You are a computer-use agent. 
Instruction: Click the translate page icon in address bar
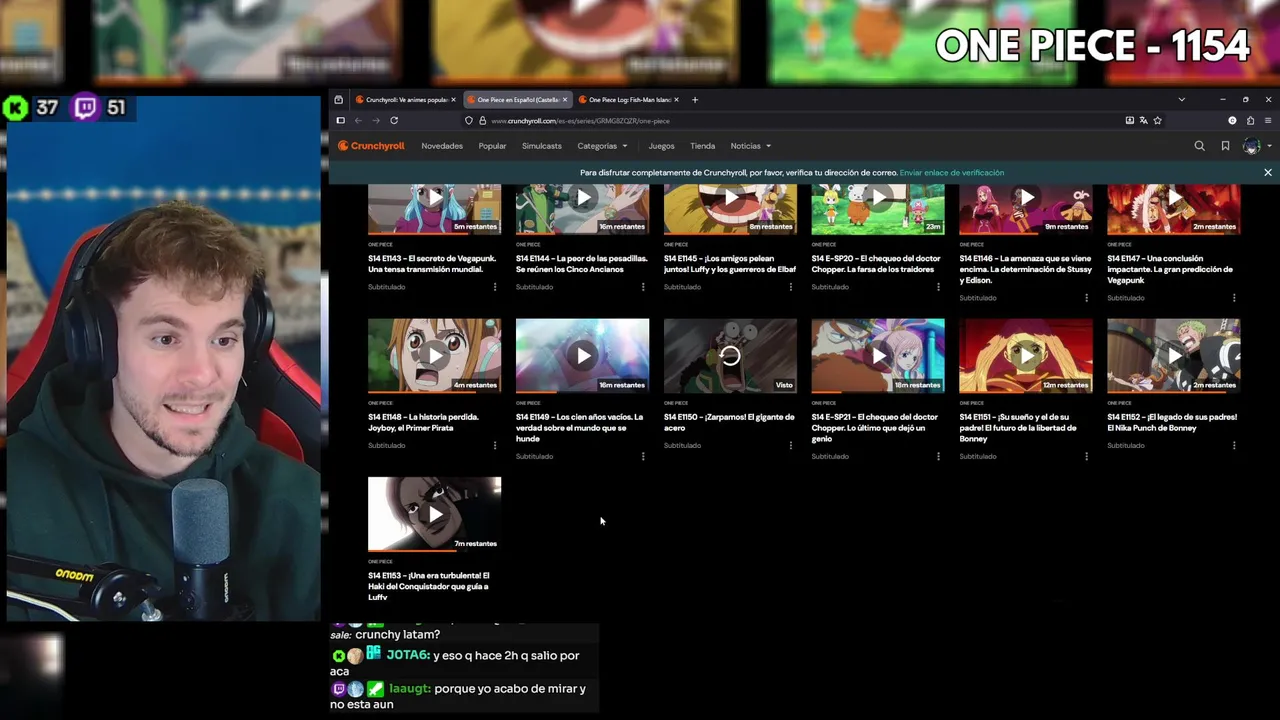1143,121
